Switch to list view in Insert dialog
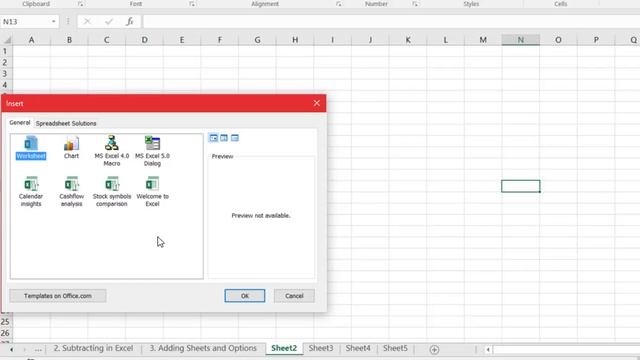This screenshot has width=640, height=360. tap(224, 138)
